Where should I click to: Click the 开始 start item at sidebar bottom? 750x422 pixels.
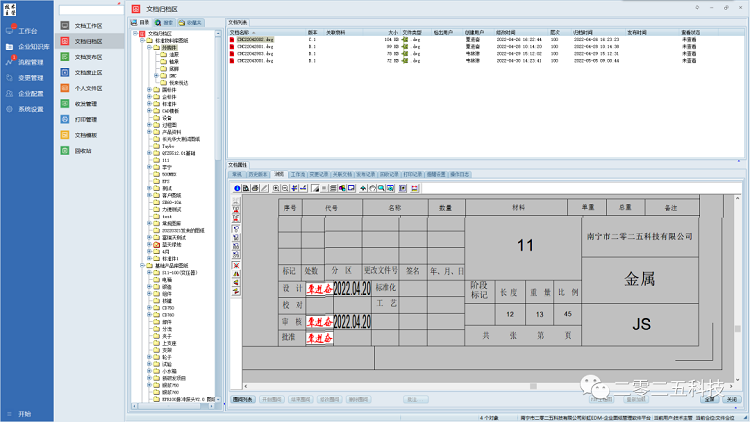(19, 414)
